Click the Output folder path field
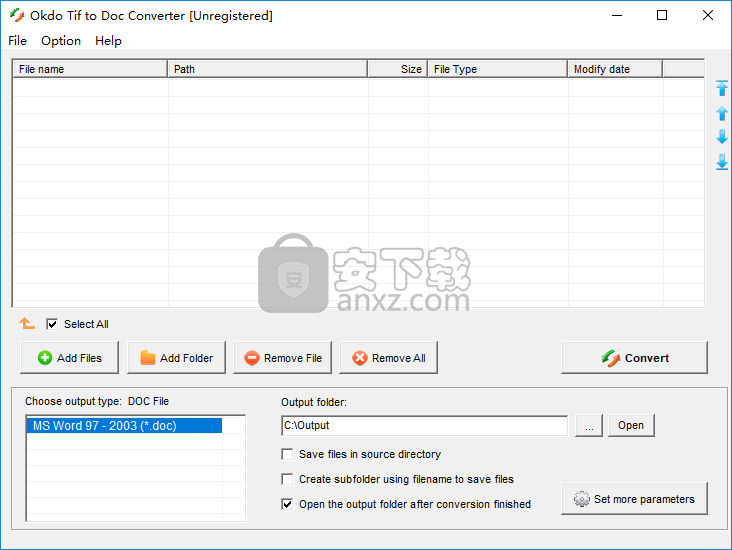Image resolution: width=732 pixels, height=550 pixels. (x=424, y=425)
